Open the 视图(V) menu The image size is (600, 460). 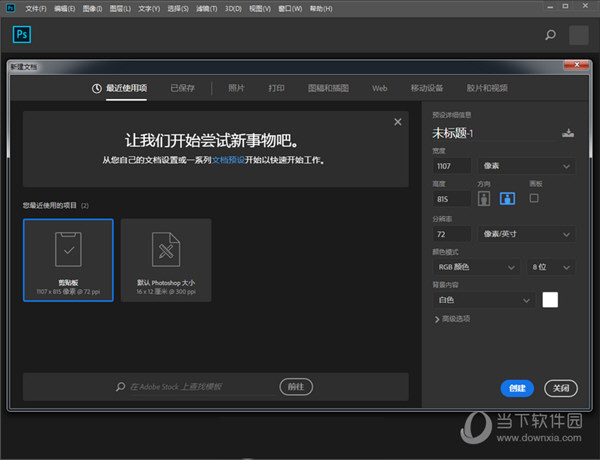coord(260,8)
